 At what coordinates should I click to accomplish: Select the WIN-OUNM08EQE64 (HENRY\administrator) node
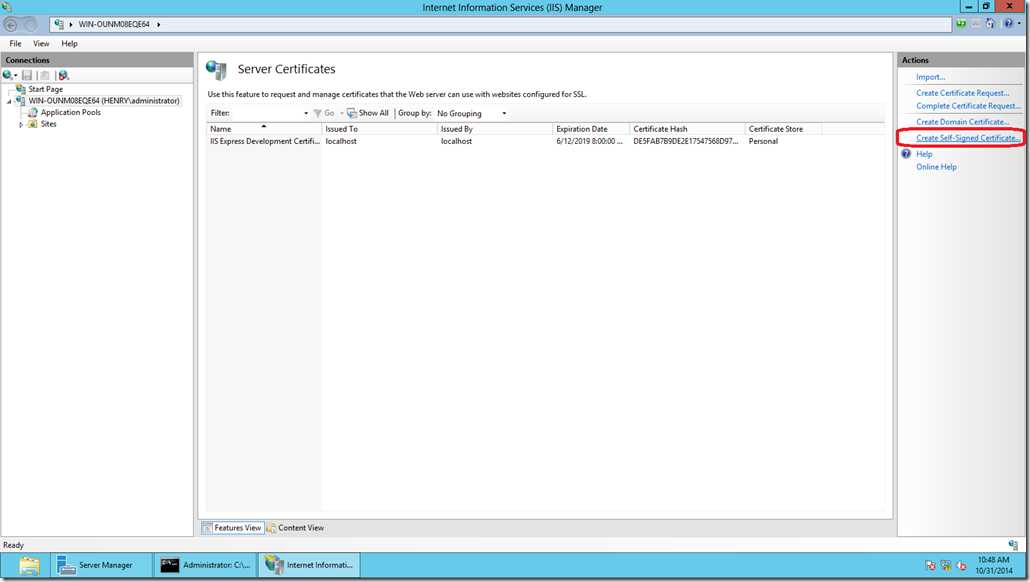click(104, 101)
